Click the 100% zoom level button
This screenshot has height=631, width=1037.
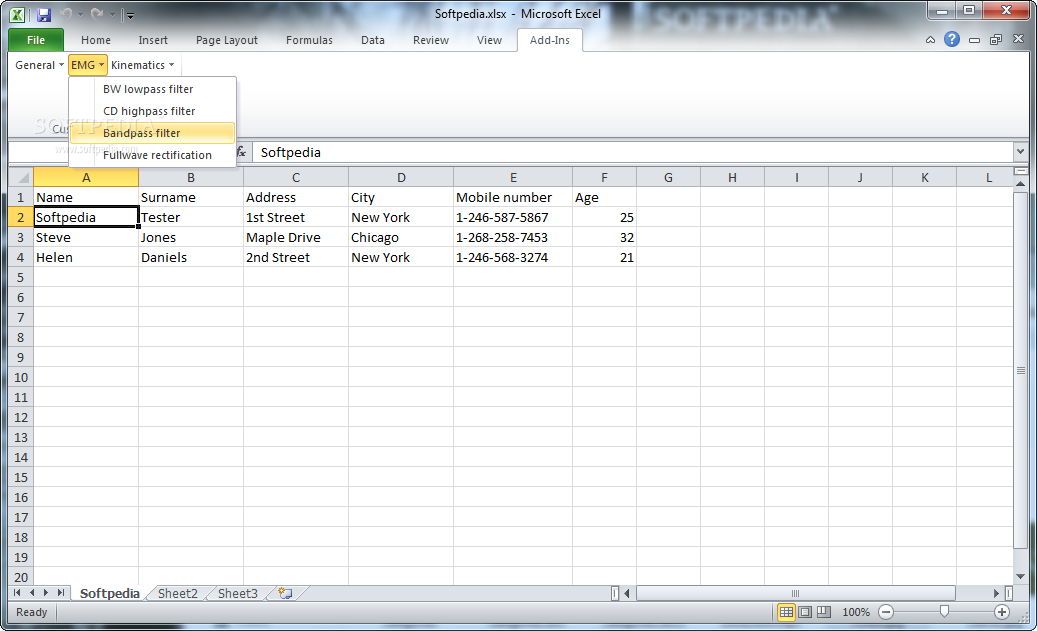pos(856,612)
